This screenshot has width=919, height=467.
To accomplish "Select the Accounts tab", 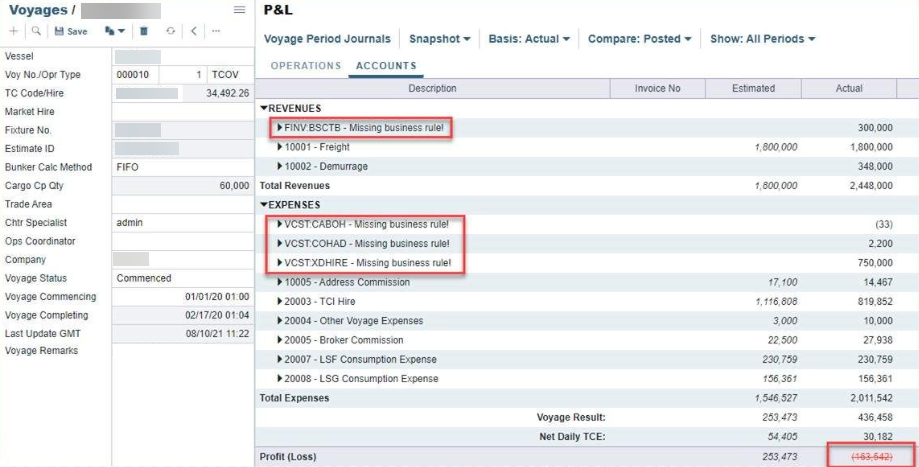I will click(x=386, y=66).
